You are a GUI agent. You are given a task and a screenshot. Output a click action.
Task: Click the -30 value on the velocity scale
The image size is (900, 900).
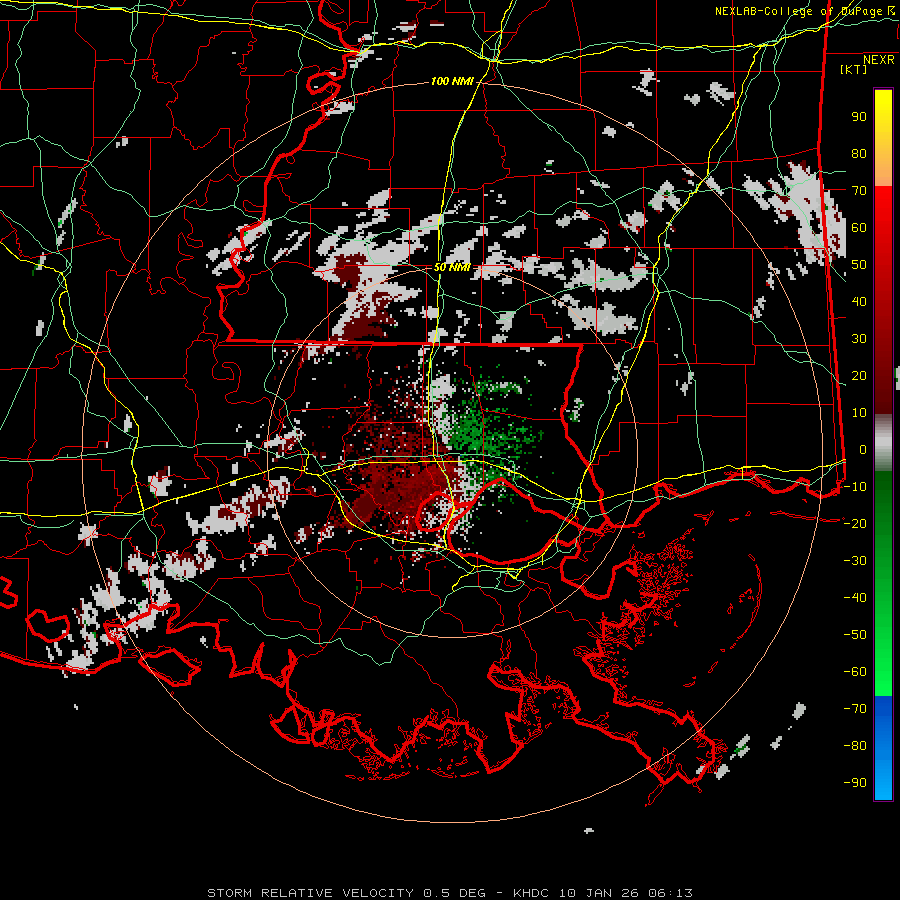point(855,561)
